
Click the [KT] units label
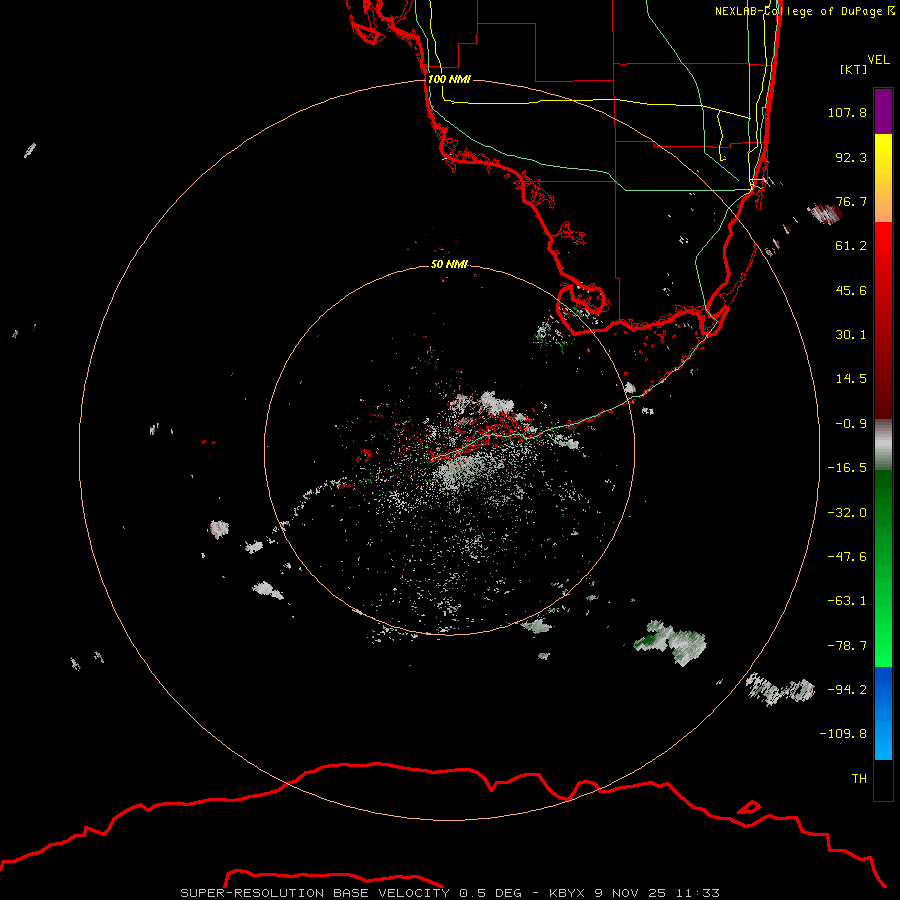tap(854, 69)
